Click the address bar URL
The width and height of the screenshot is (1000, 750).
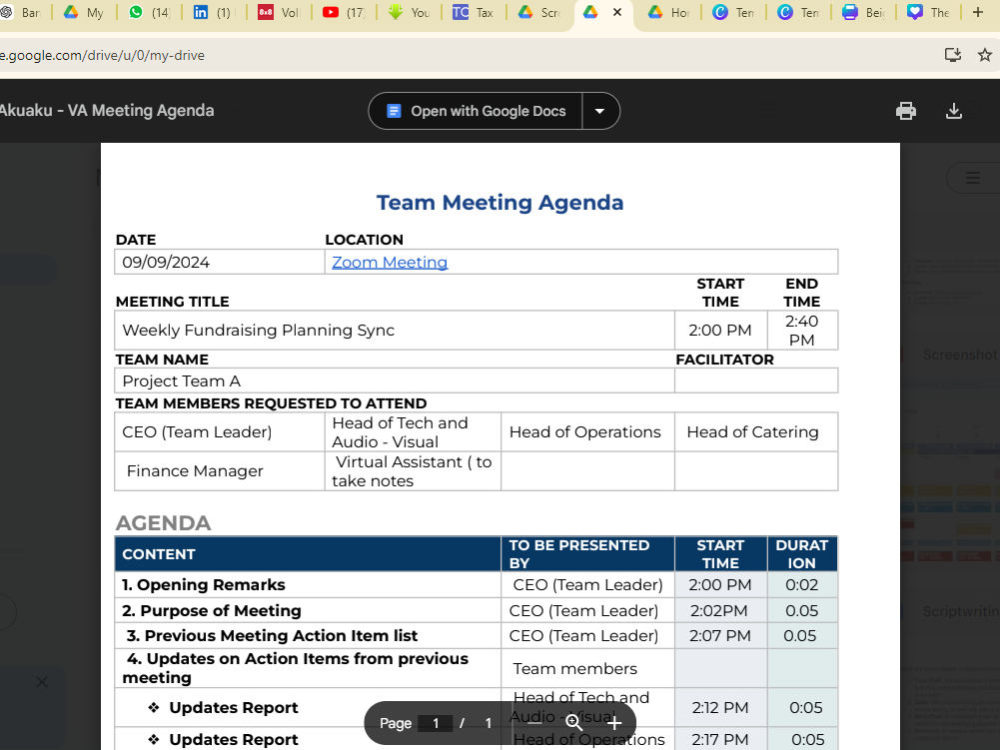click(x=102, y=55)
